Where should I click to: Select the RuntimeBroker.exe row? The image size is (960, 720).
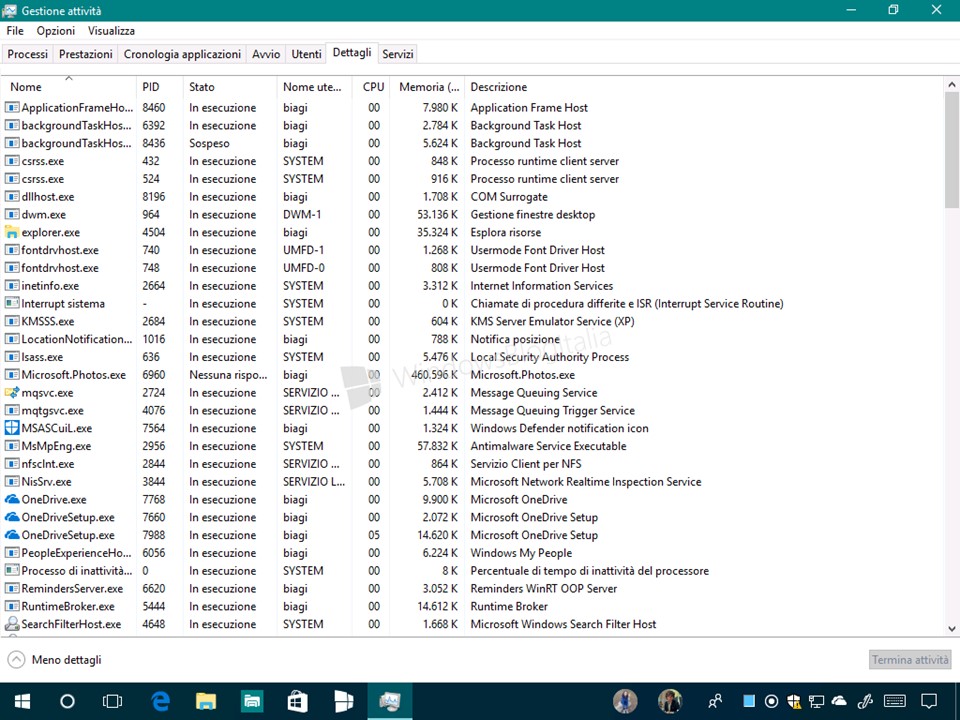pyautogui.click(x=472, y=607)
